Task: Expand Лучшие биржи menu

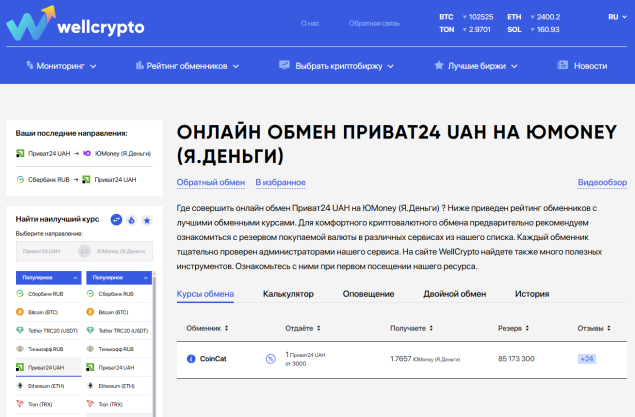Action: click(476, 66)
